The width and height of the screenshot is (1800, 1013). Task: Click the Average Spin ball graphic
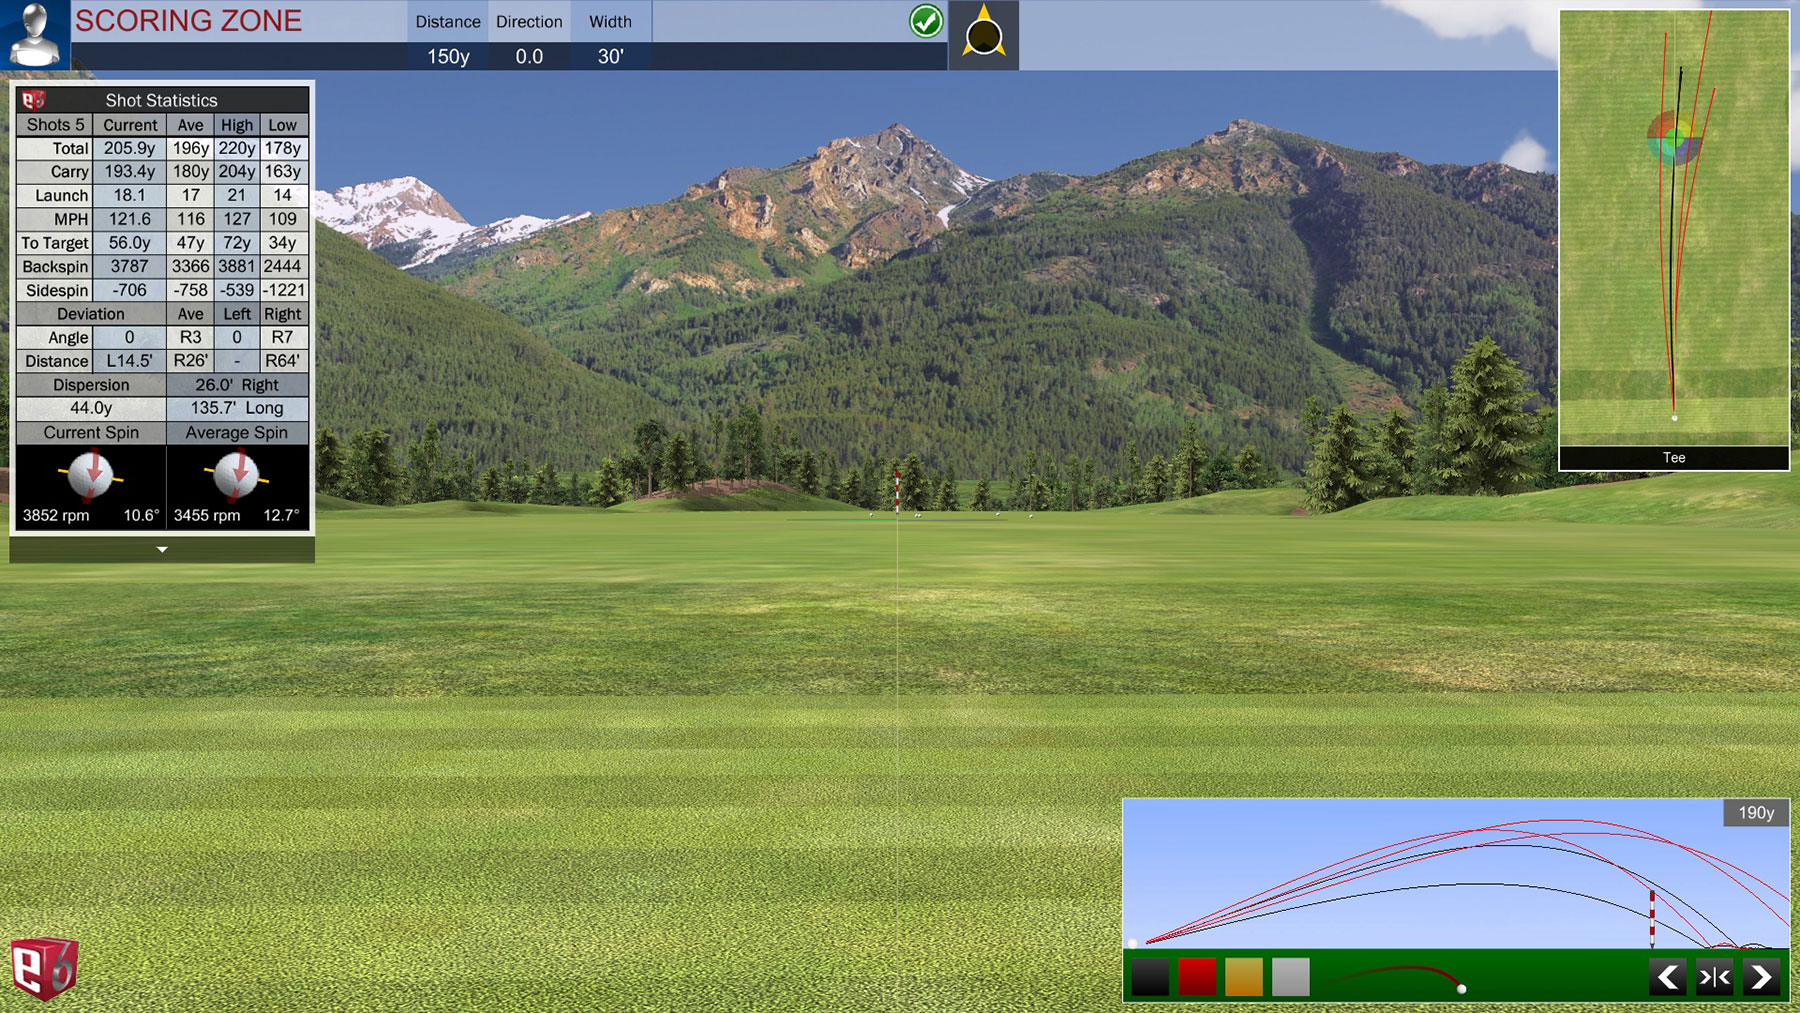(x=237, y=475)
